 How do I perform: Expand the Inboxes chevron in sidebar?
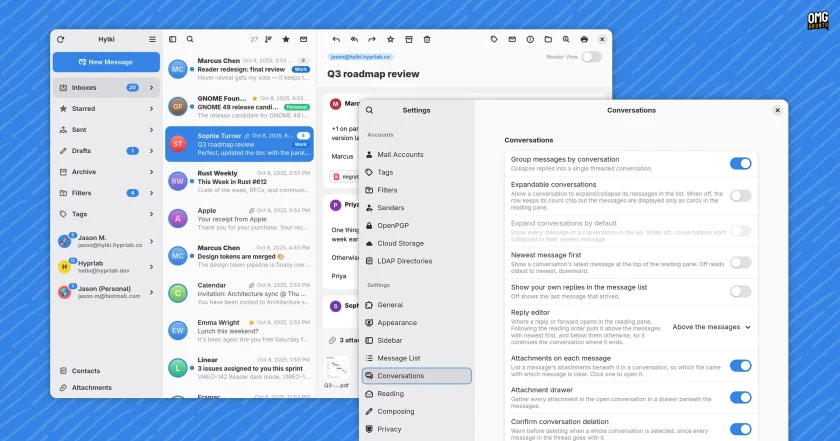pos(152,87)
